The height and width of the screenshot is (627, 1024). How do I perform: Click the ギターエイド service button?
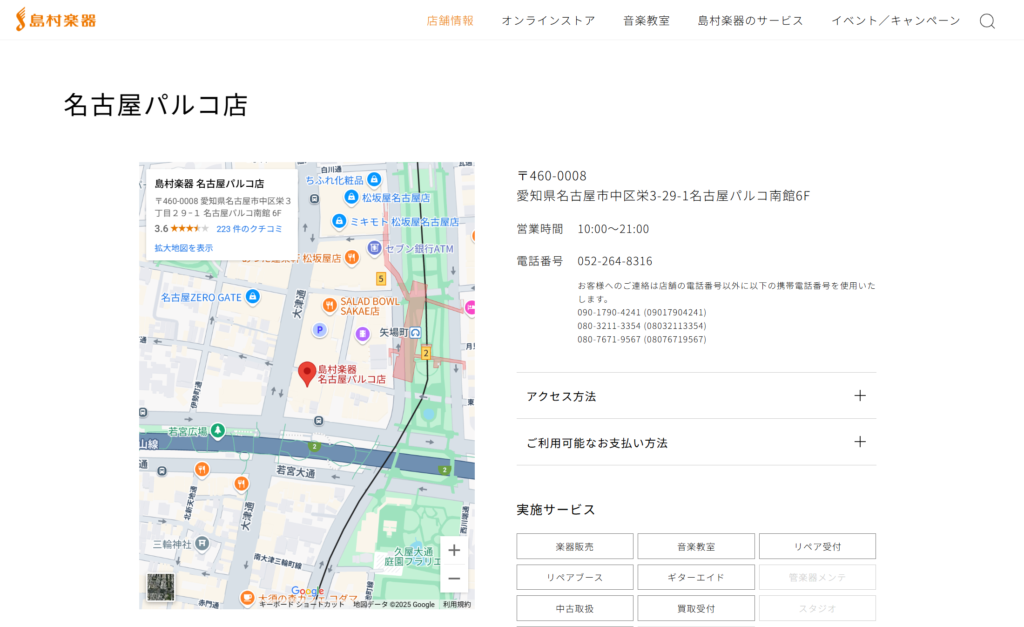[x=696, y=577]
